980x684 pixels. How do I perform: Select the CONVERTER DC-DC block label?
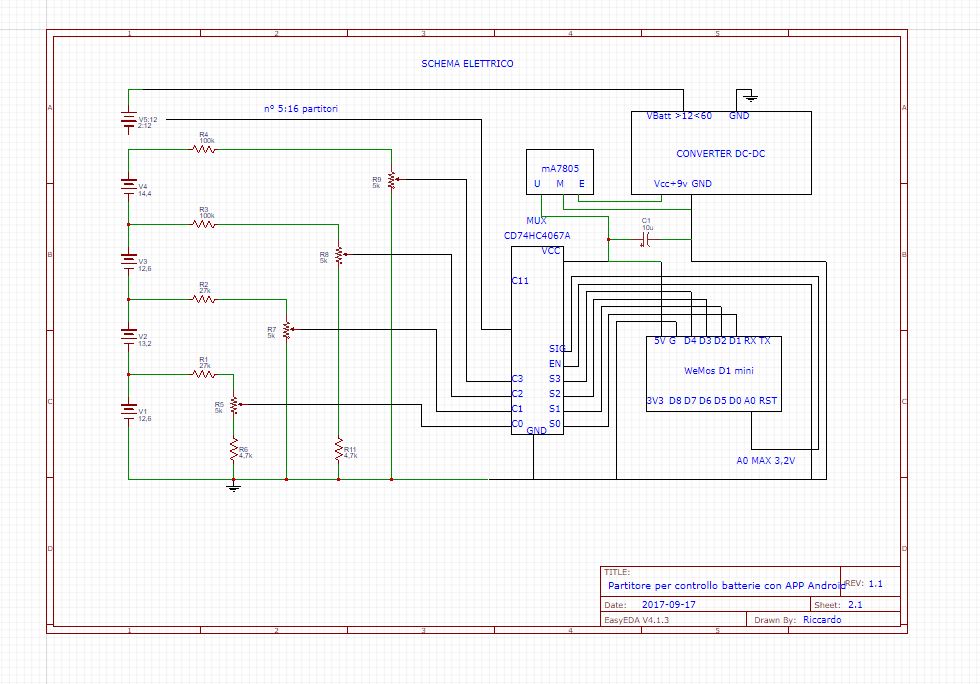[721, 154]
